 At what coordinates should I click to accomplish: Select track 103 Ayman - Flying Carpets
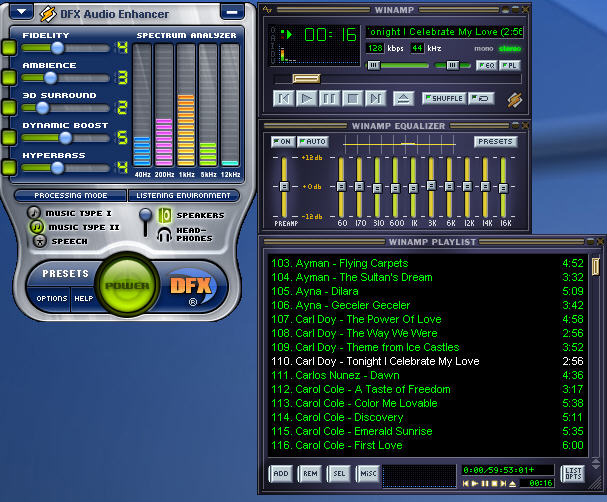427,263
